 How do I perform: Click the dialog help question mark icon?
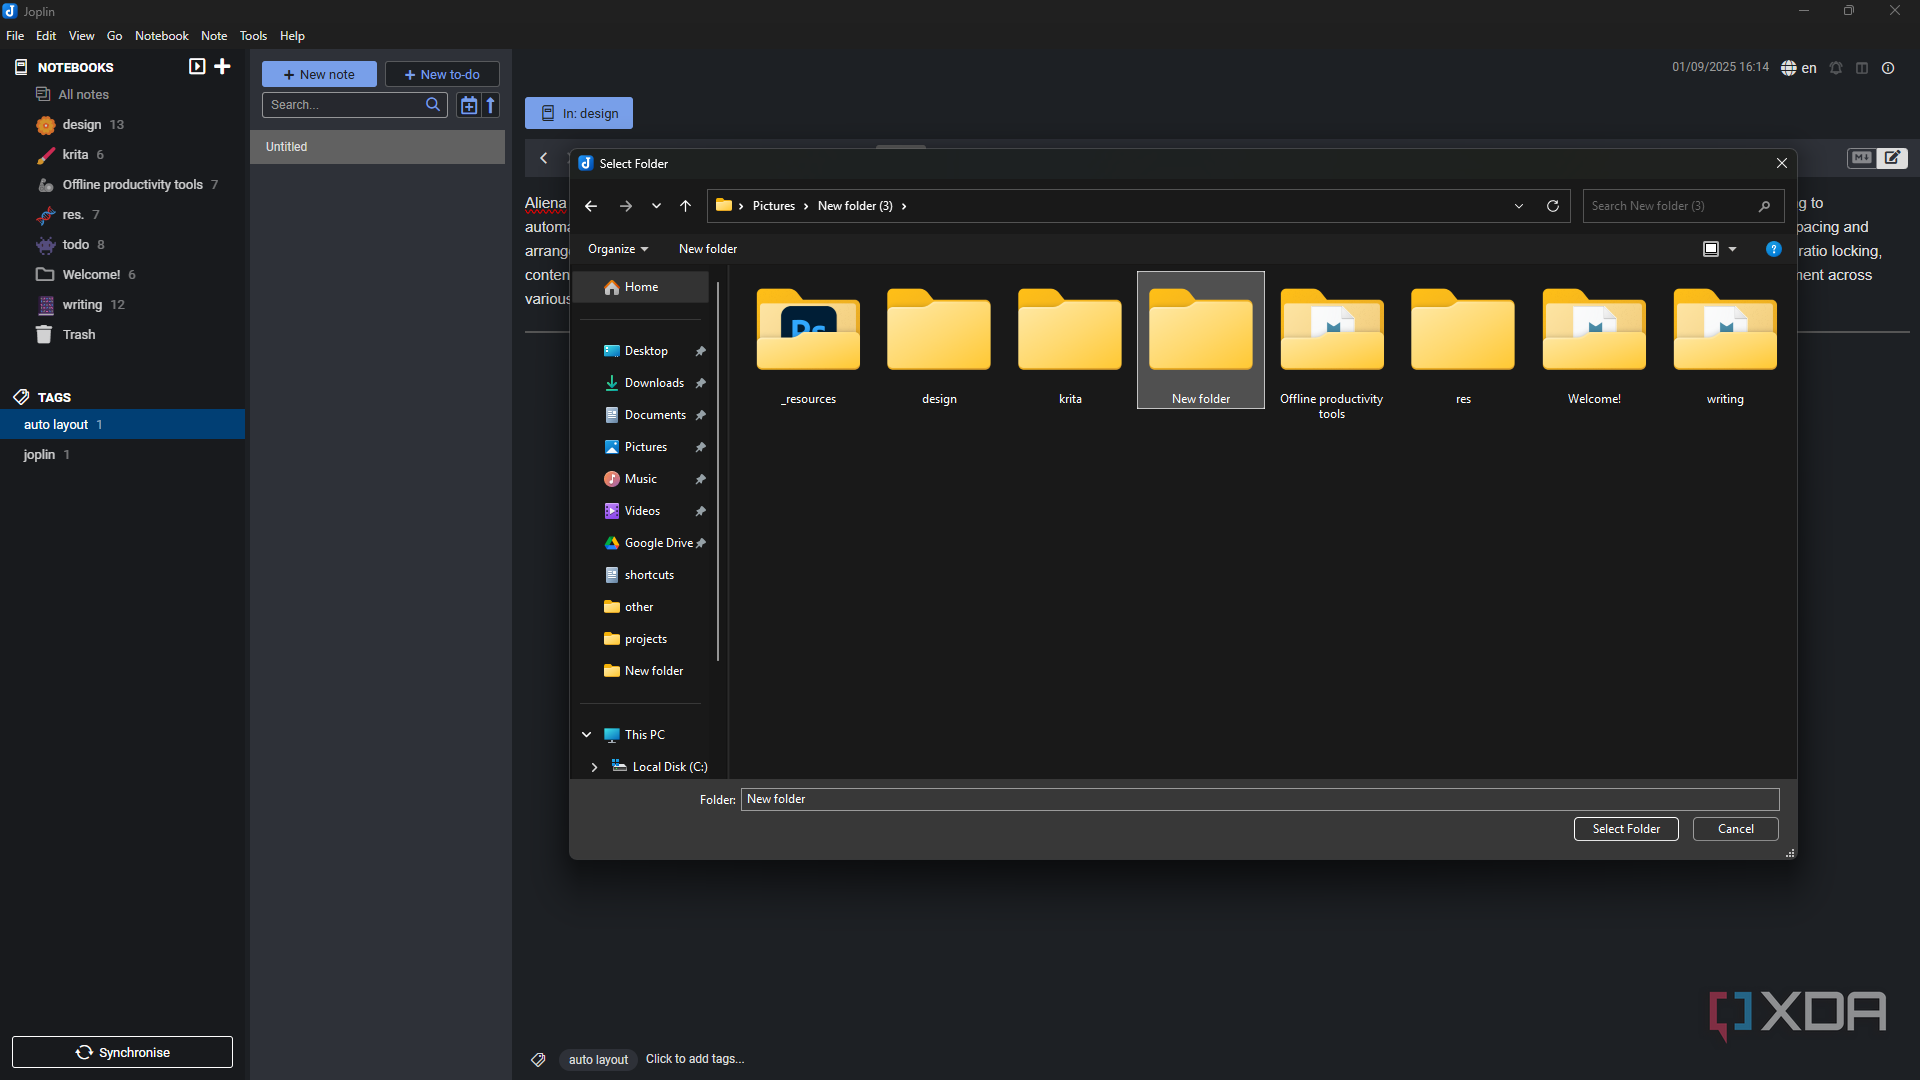tap(1774, 249)
